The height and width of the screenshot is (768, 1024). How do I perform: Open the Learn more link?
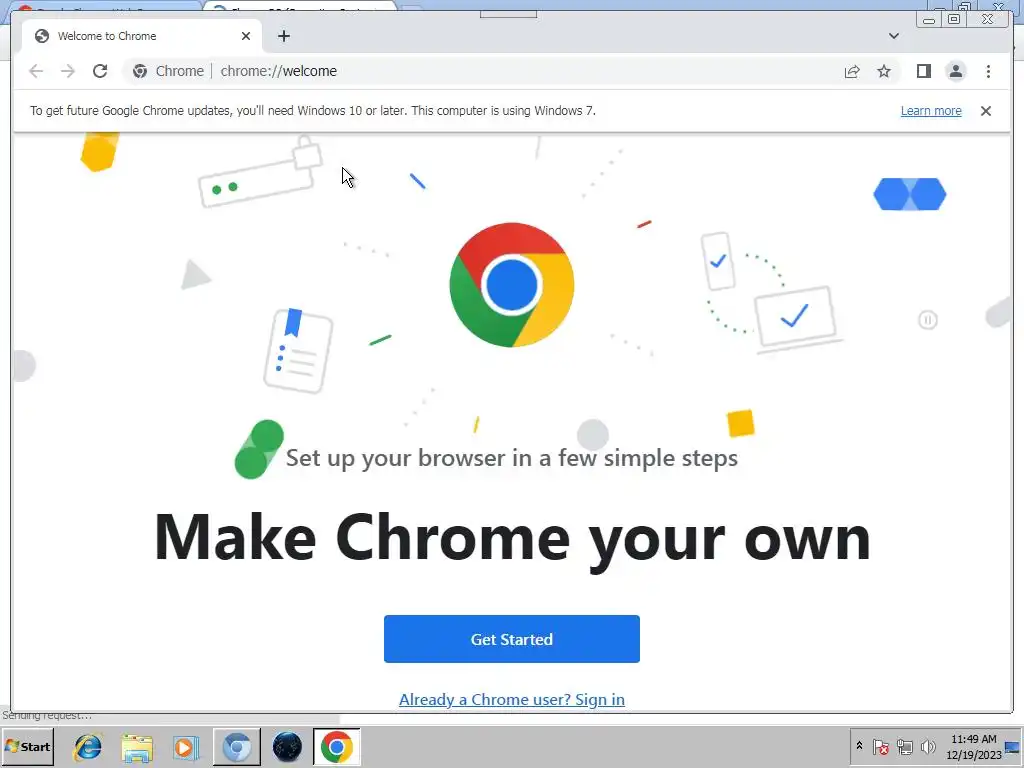931,111
